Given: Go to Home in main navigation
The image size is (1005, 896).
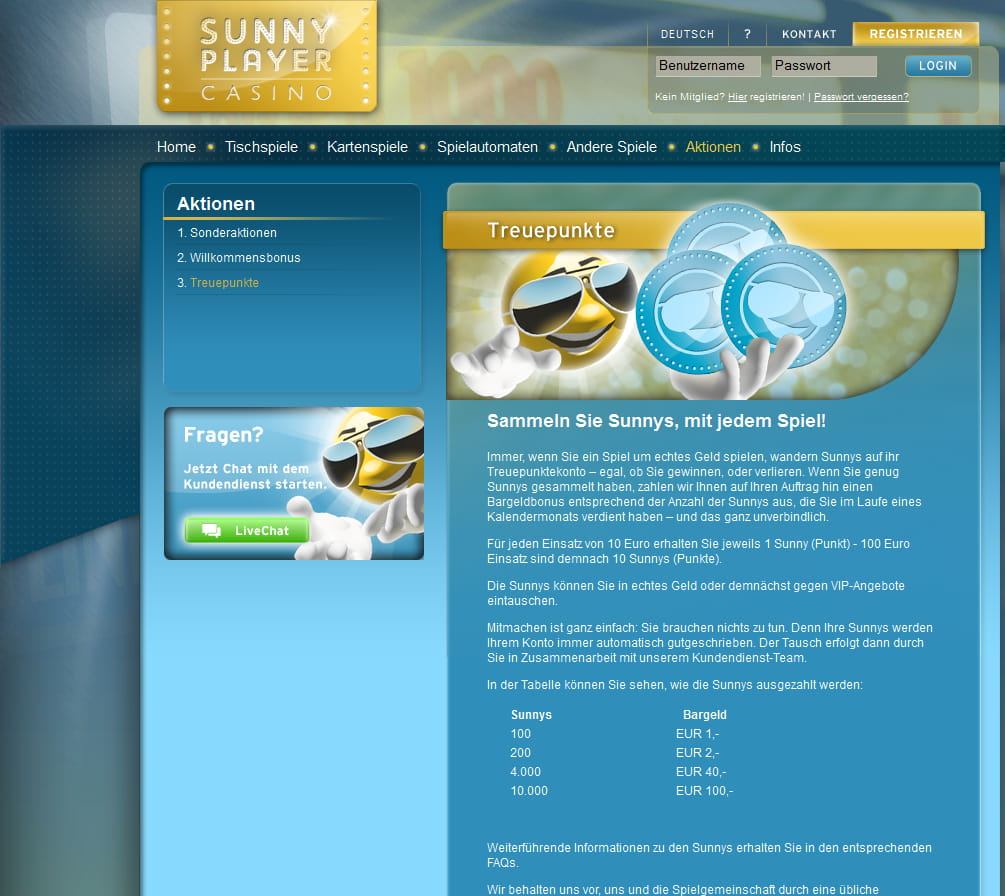Looking at the screenshot, I should 176,147.
